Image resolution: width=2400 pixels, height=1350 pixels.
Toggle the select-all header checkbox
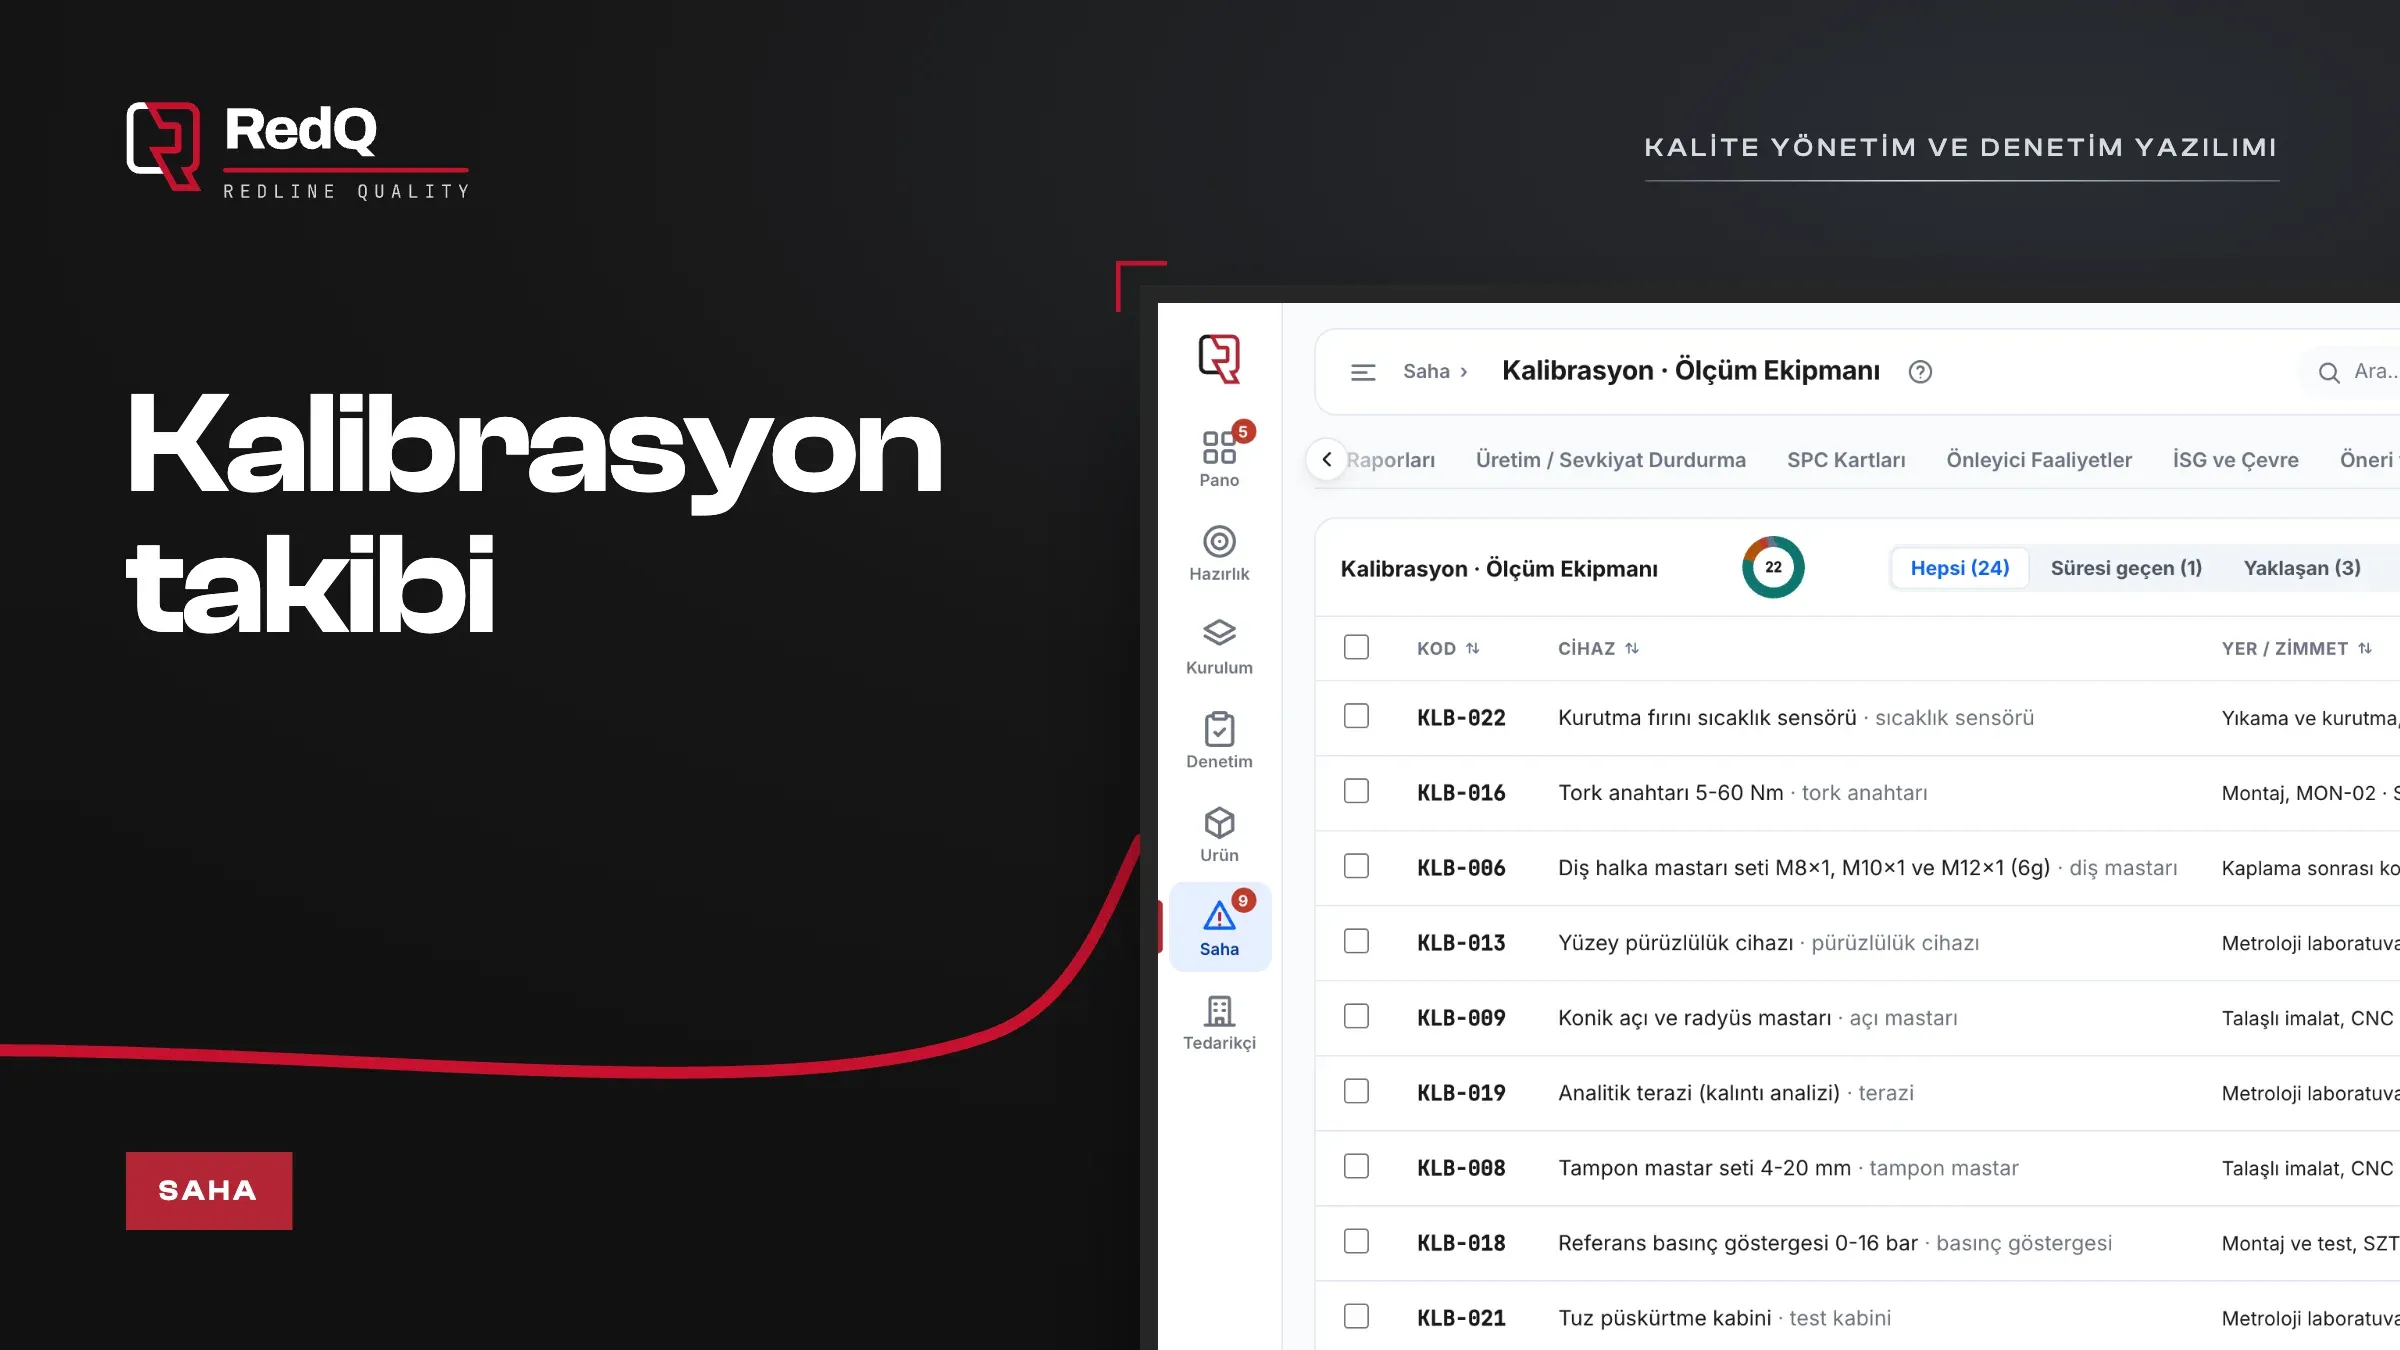(1356, 647)
